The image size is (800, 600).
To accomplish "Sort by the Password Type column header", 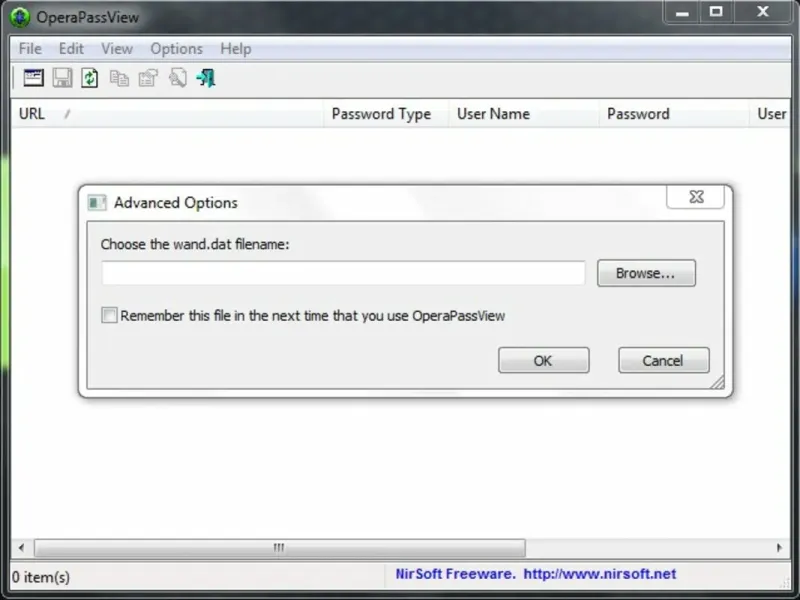I will 386,114.
